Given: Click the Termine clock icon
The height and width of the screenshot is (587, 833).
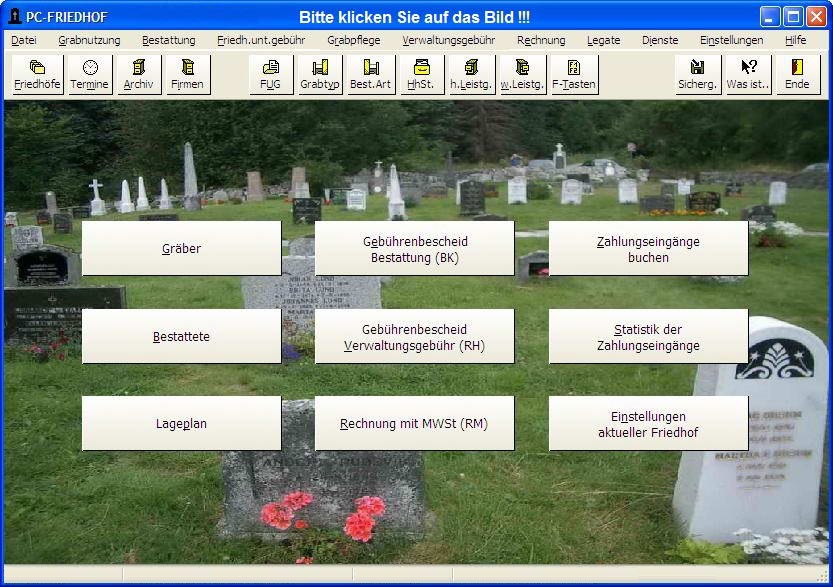Looking at the screenshot, I should [x=90, y=75].
